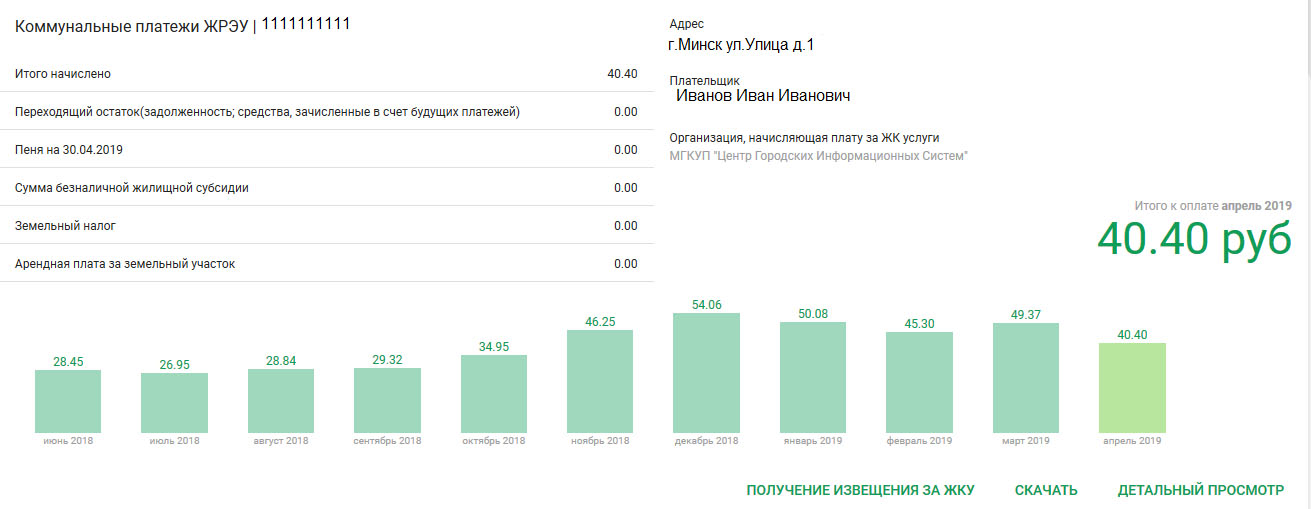Choose the сентябрь 2018 bar showing 29.32
The width and height of the screenshot is (1311, 509).
tap(387, 400)
